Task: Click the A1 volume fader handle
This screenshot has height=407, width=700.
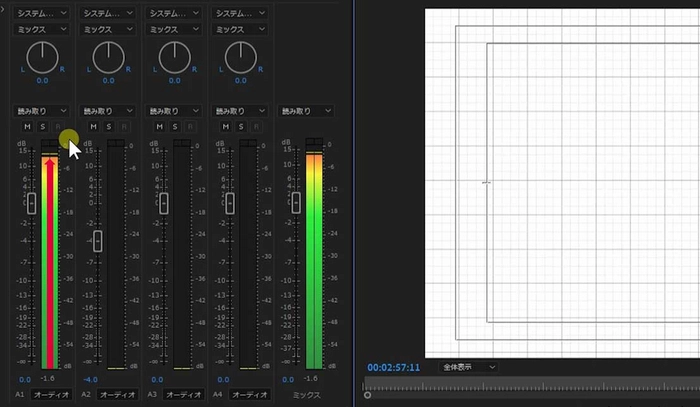Action: (x=32, y=204)
